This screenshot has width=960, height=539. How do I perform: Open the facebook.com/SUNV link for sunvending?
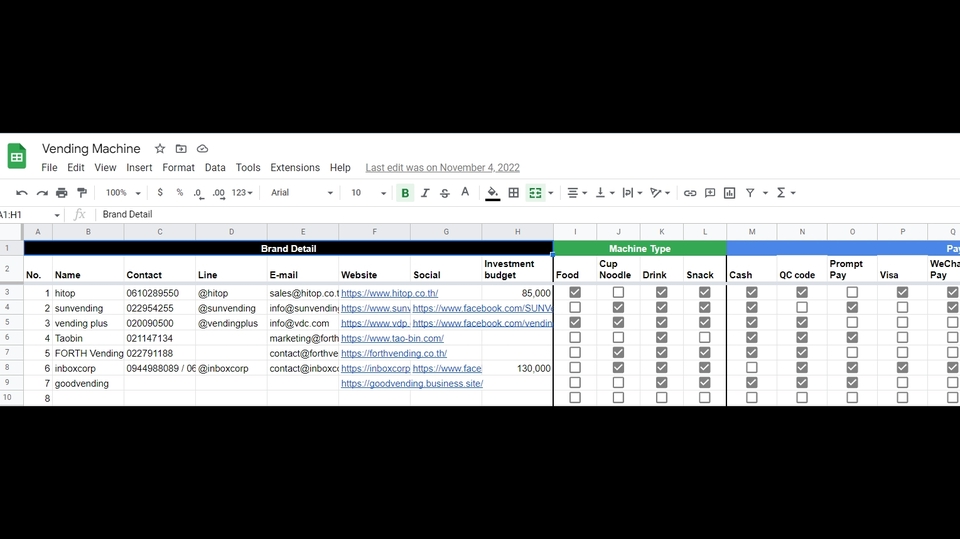tap(482, 308)
